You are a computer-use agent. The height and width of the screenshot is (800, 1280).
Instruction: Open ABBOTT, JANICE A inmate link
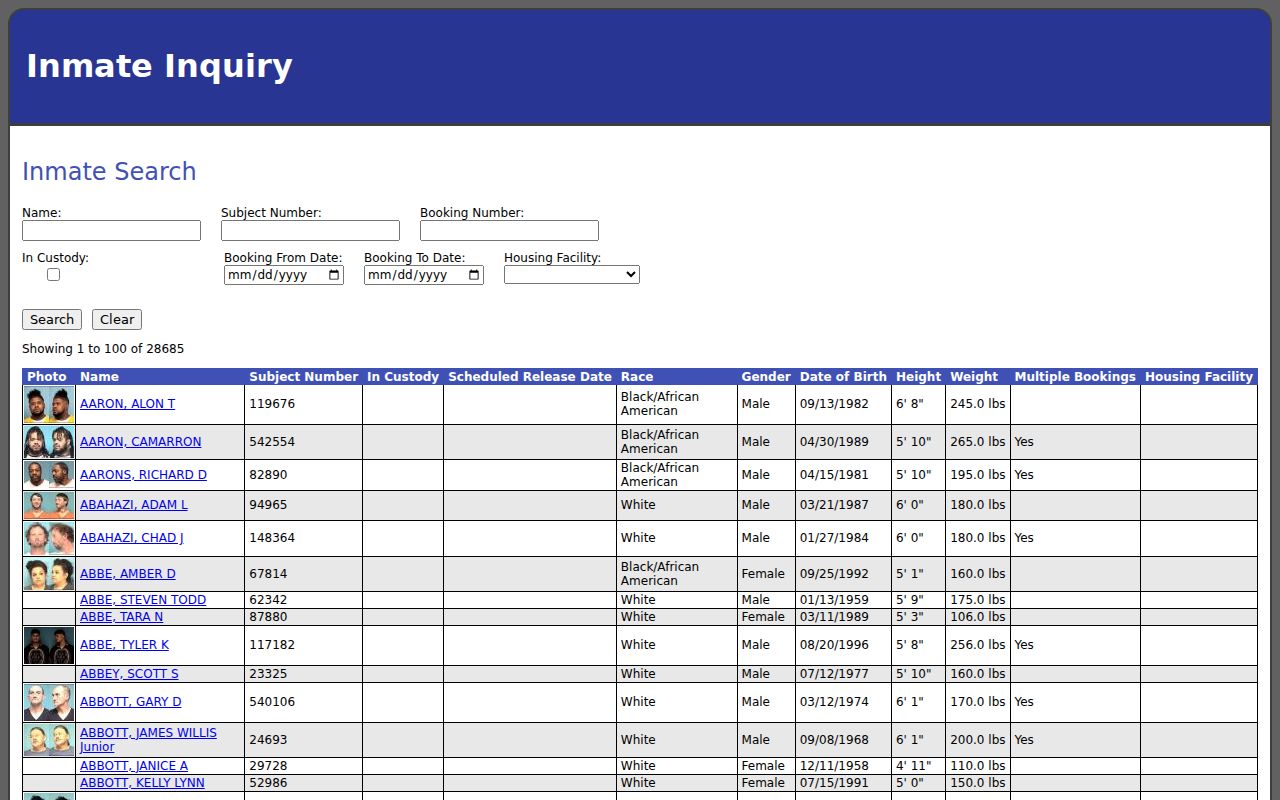134,766
